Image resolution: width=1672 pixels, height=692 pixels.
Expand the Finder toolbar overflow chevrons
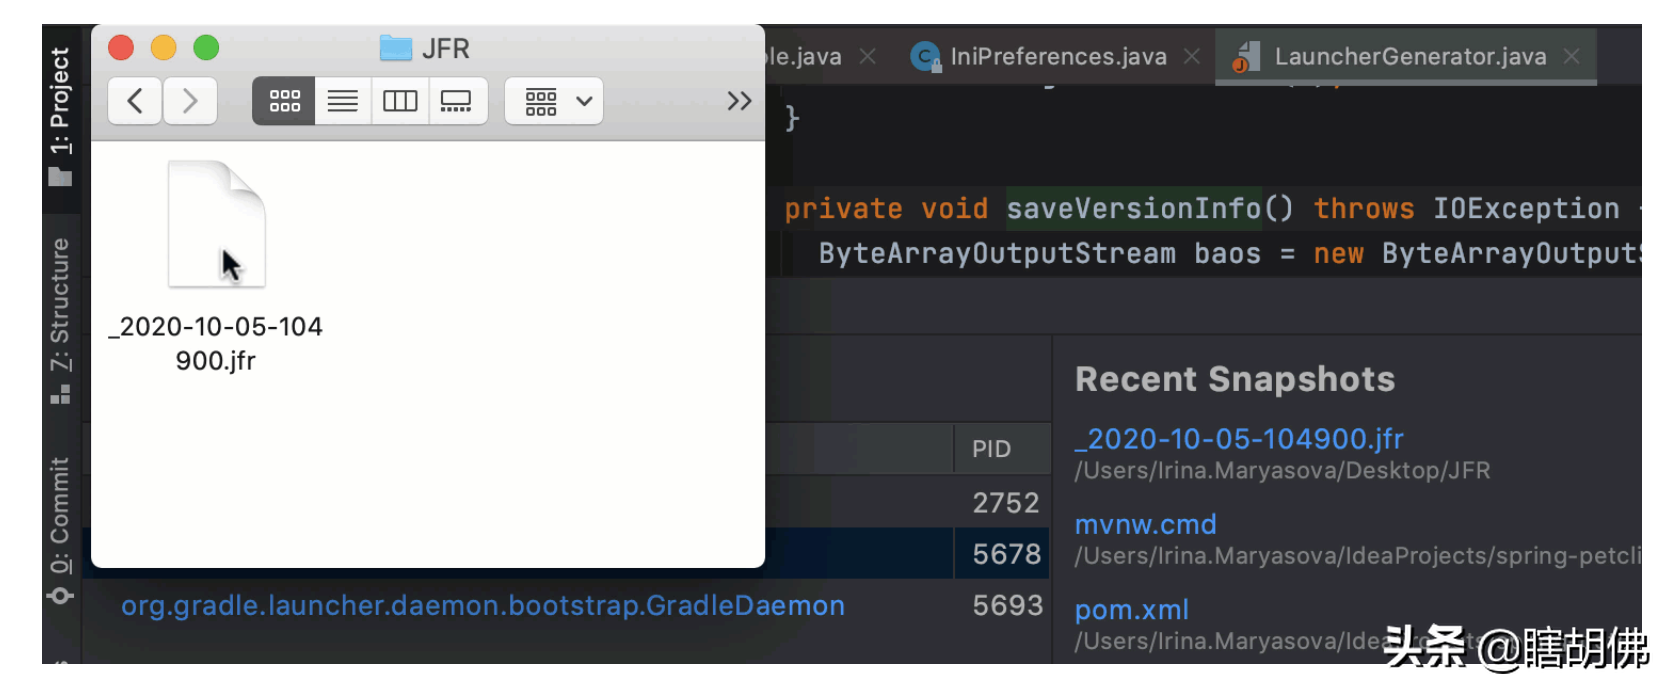coord(739,101)
